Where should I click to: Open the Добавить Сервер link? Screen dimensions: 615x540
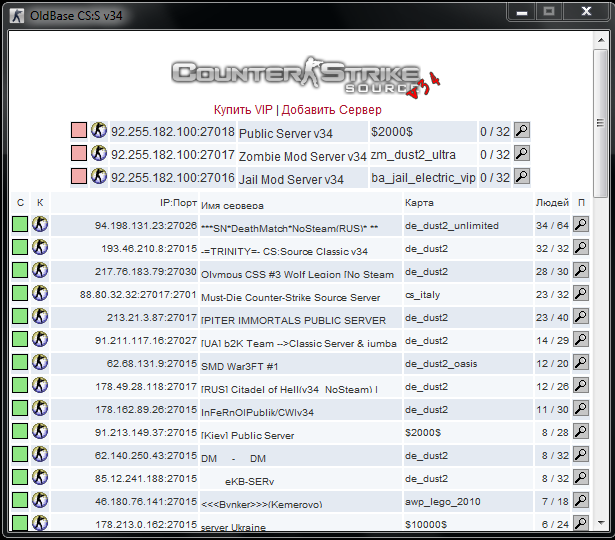coord(331,110)
